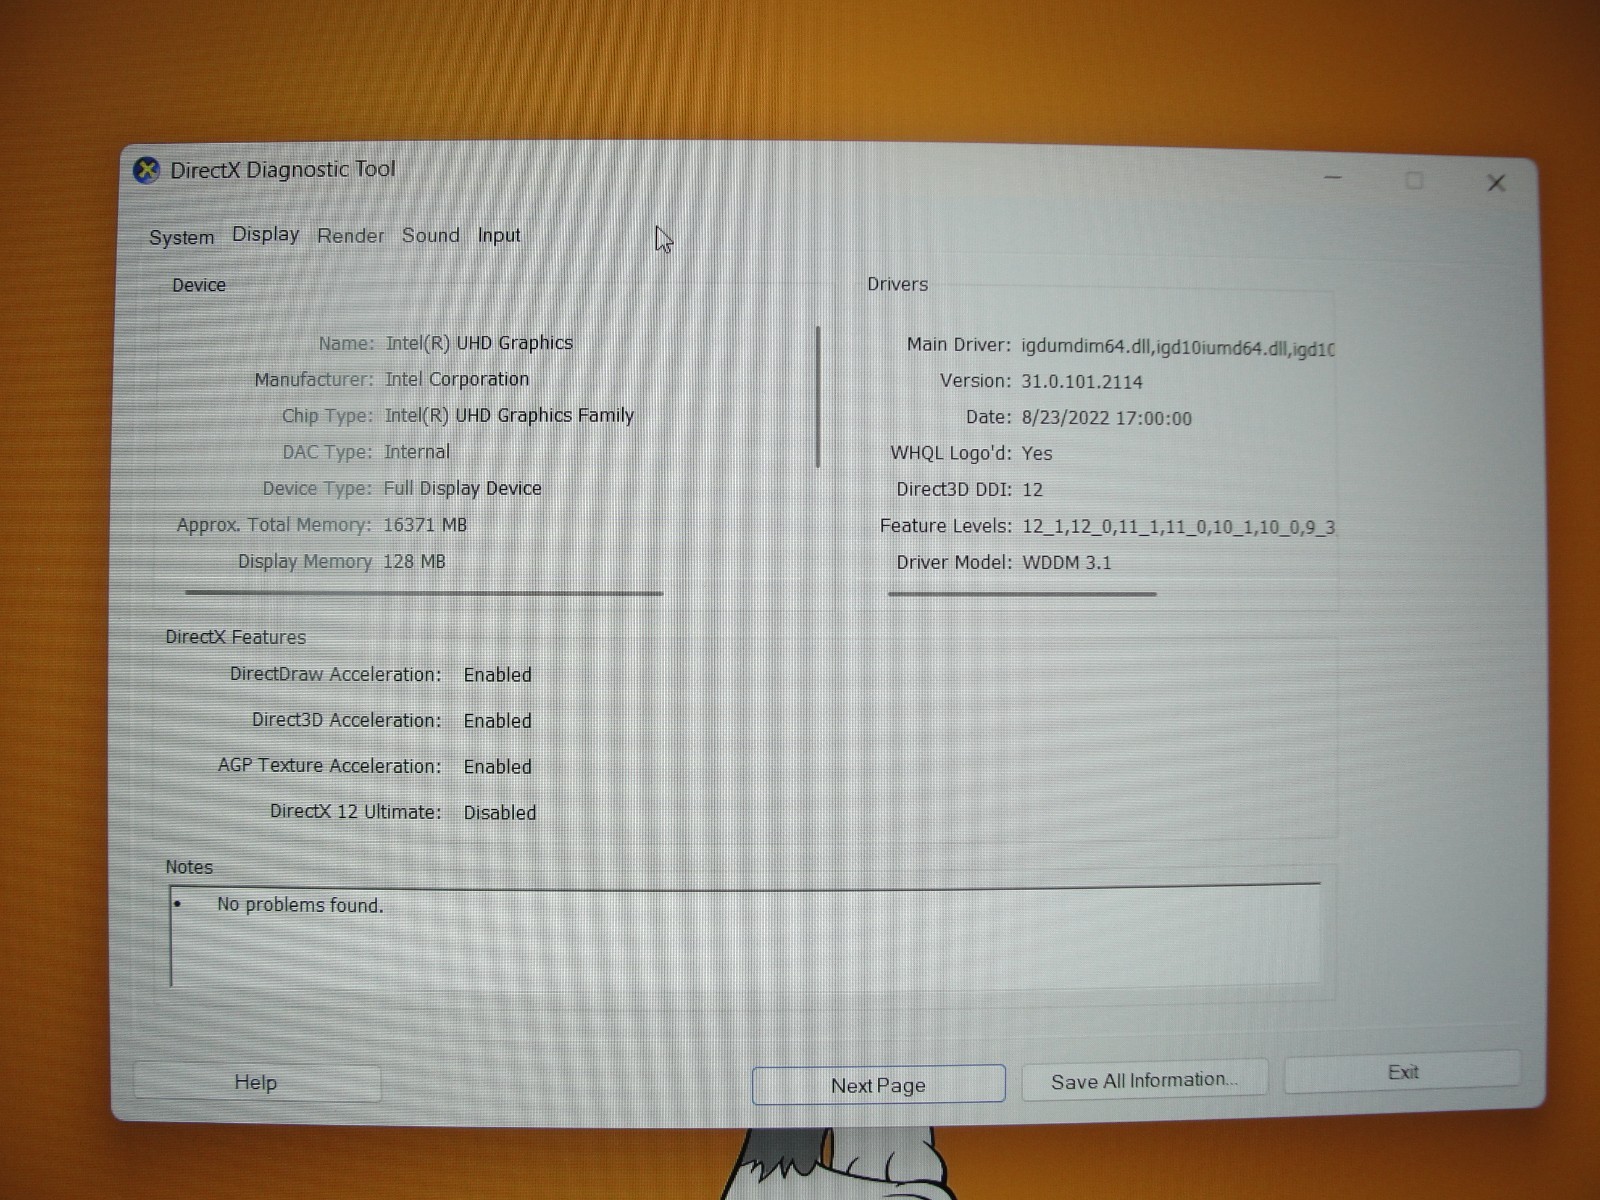Click 'Full Display Device' value

463,488
